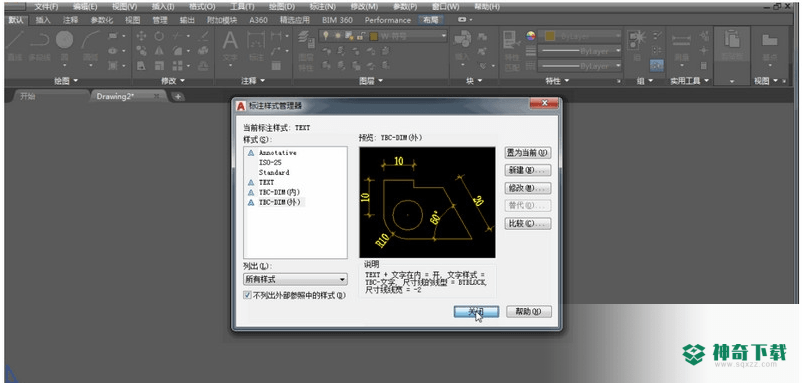Switch to the A360 ribbon tab
The height and width of the screenshot is (383, 802).
[258, 20]
